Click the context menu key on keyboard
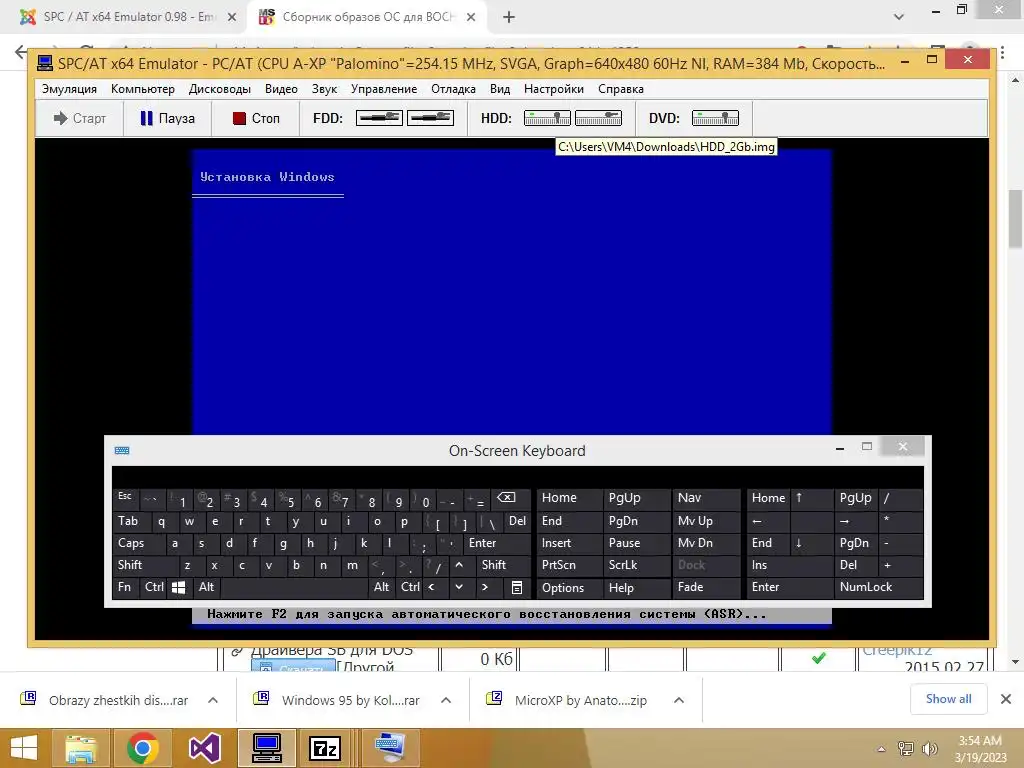The image size is (1024, 768). pyautogui.click(x=517, y=587)
